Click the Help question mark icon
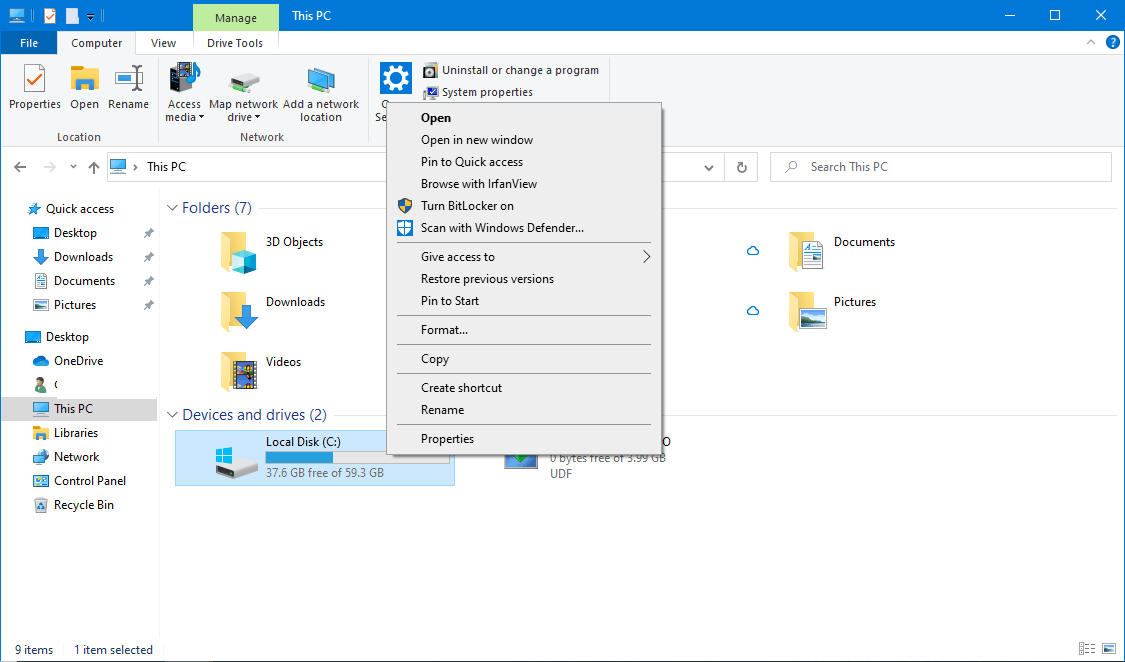The image size is (1125, 662). [x=1112, y=42]
